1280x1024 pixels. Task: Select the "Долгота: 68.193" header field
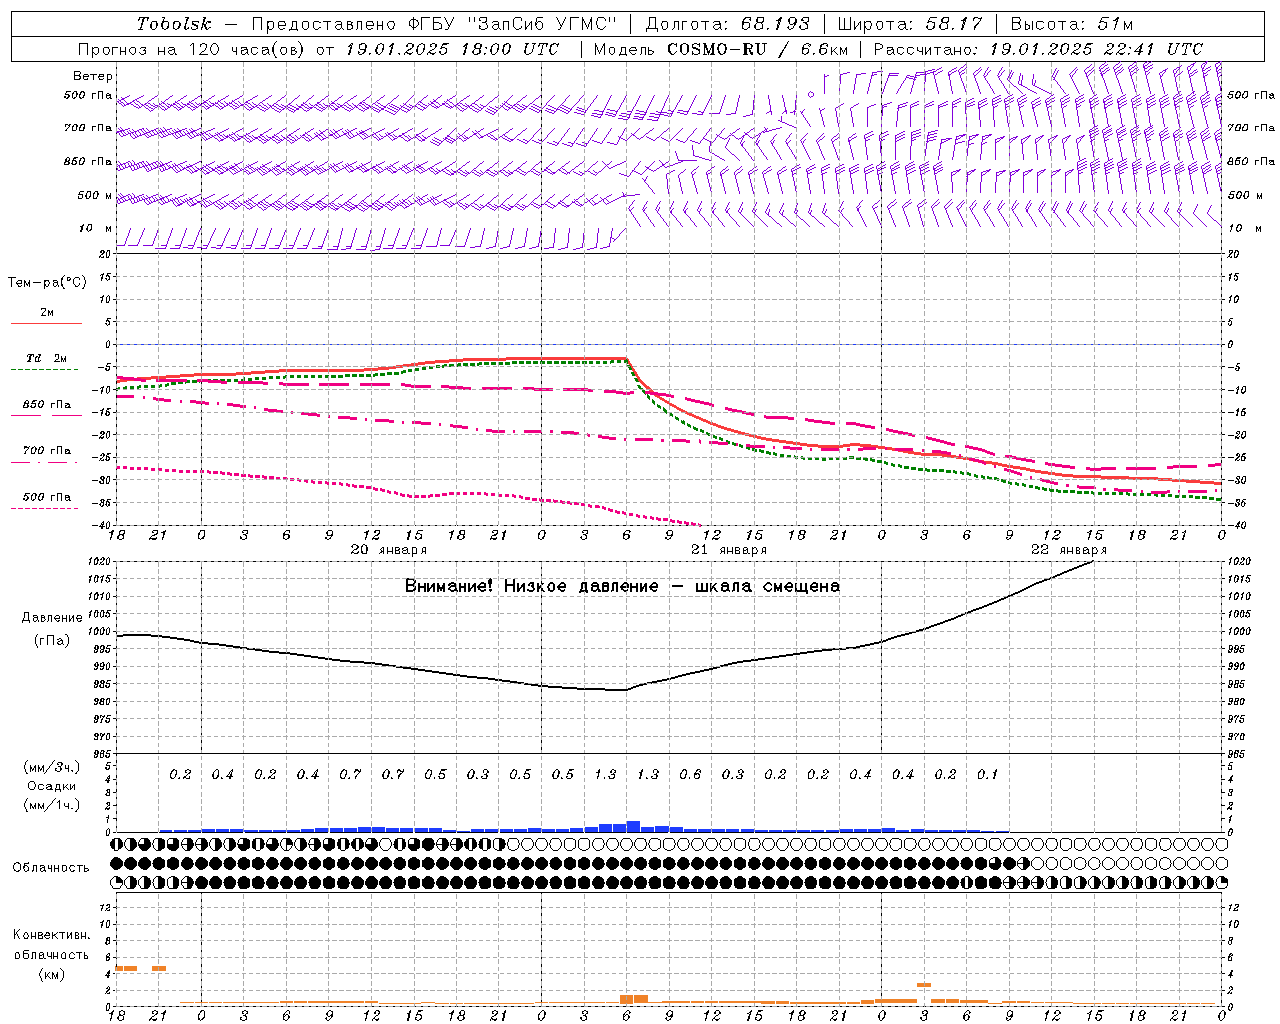[728, 24]
